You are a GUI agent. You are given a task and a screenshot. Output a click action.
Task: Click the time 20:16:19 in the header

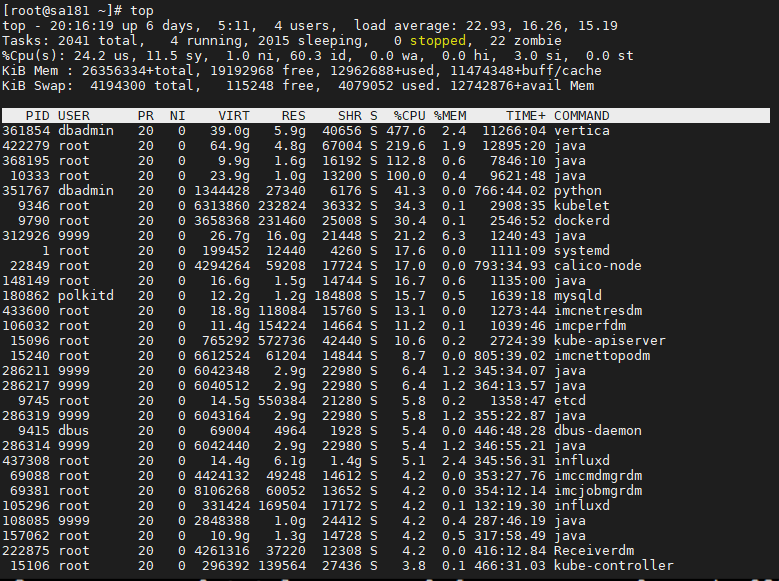click(x=82, y=25)
